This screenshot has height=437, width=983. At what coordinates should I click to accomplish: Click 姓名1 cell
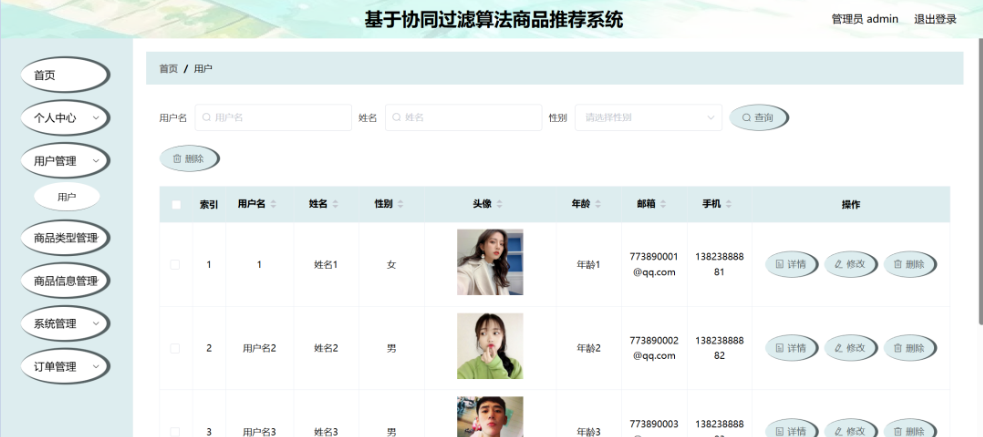point(326,265)
